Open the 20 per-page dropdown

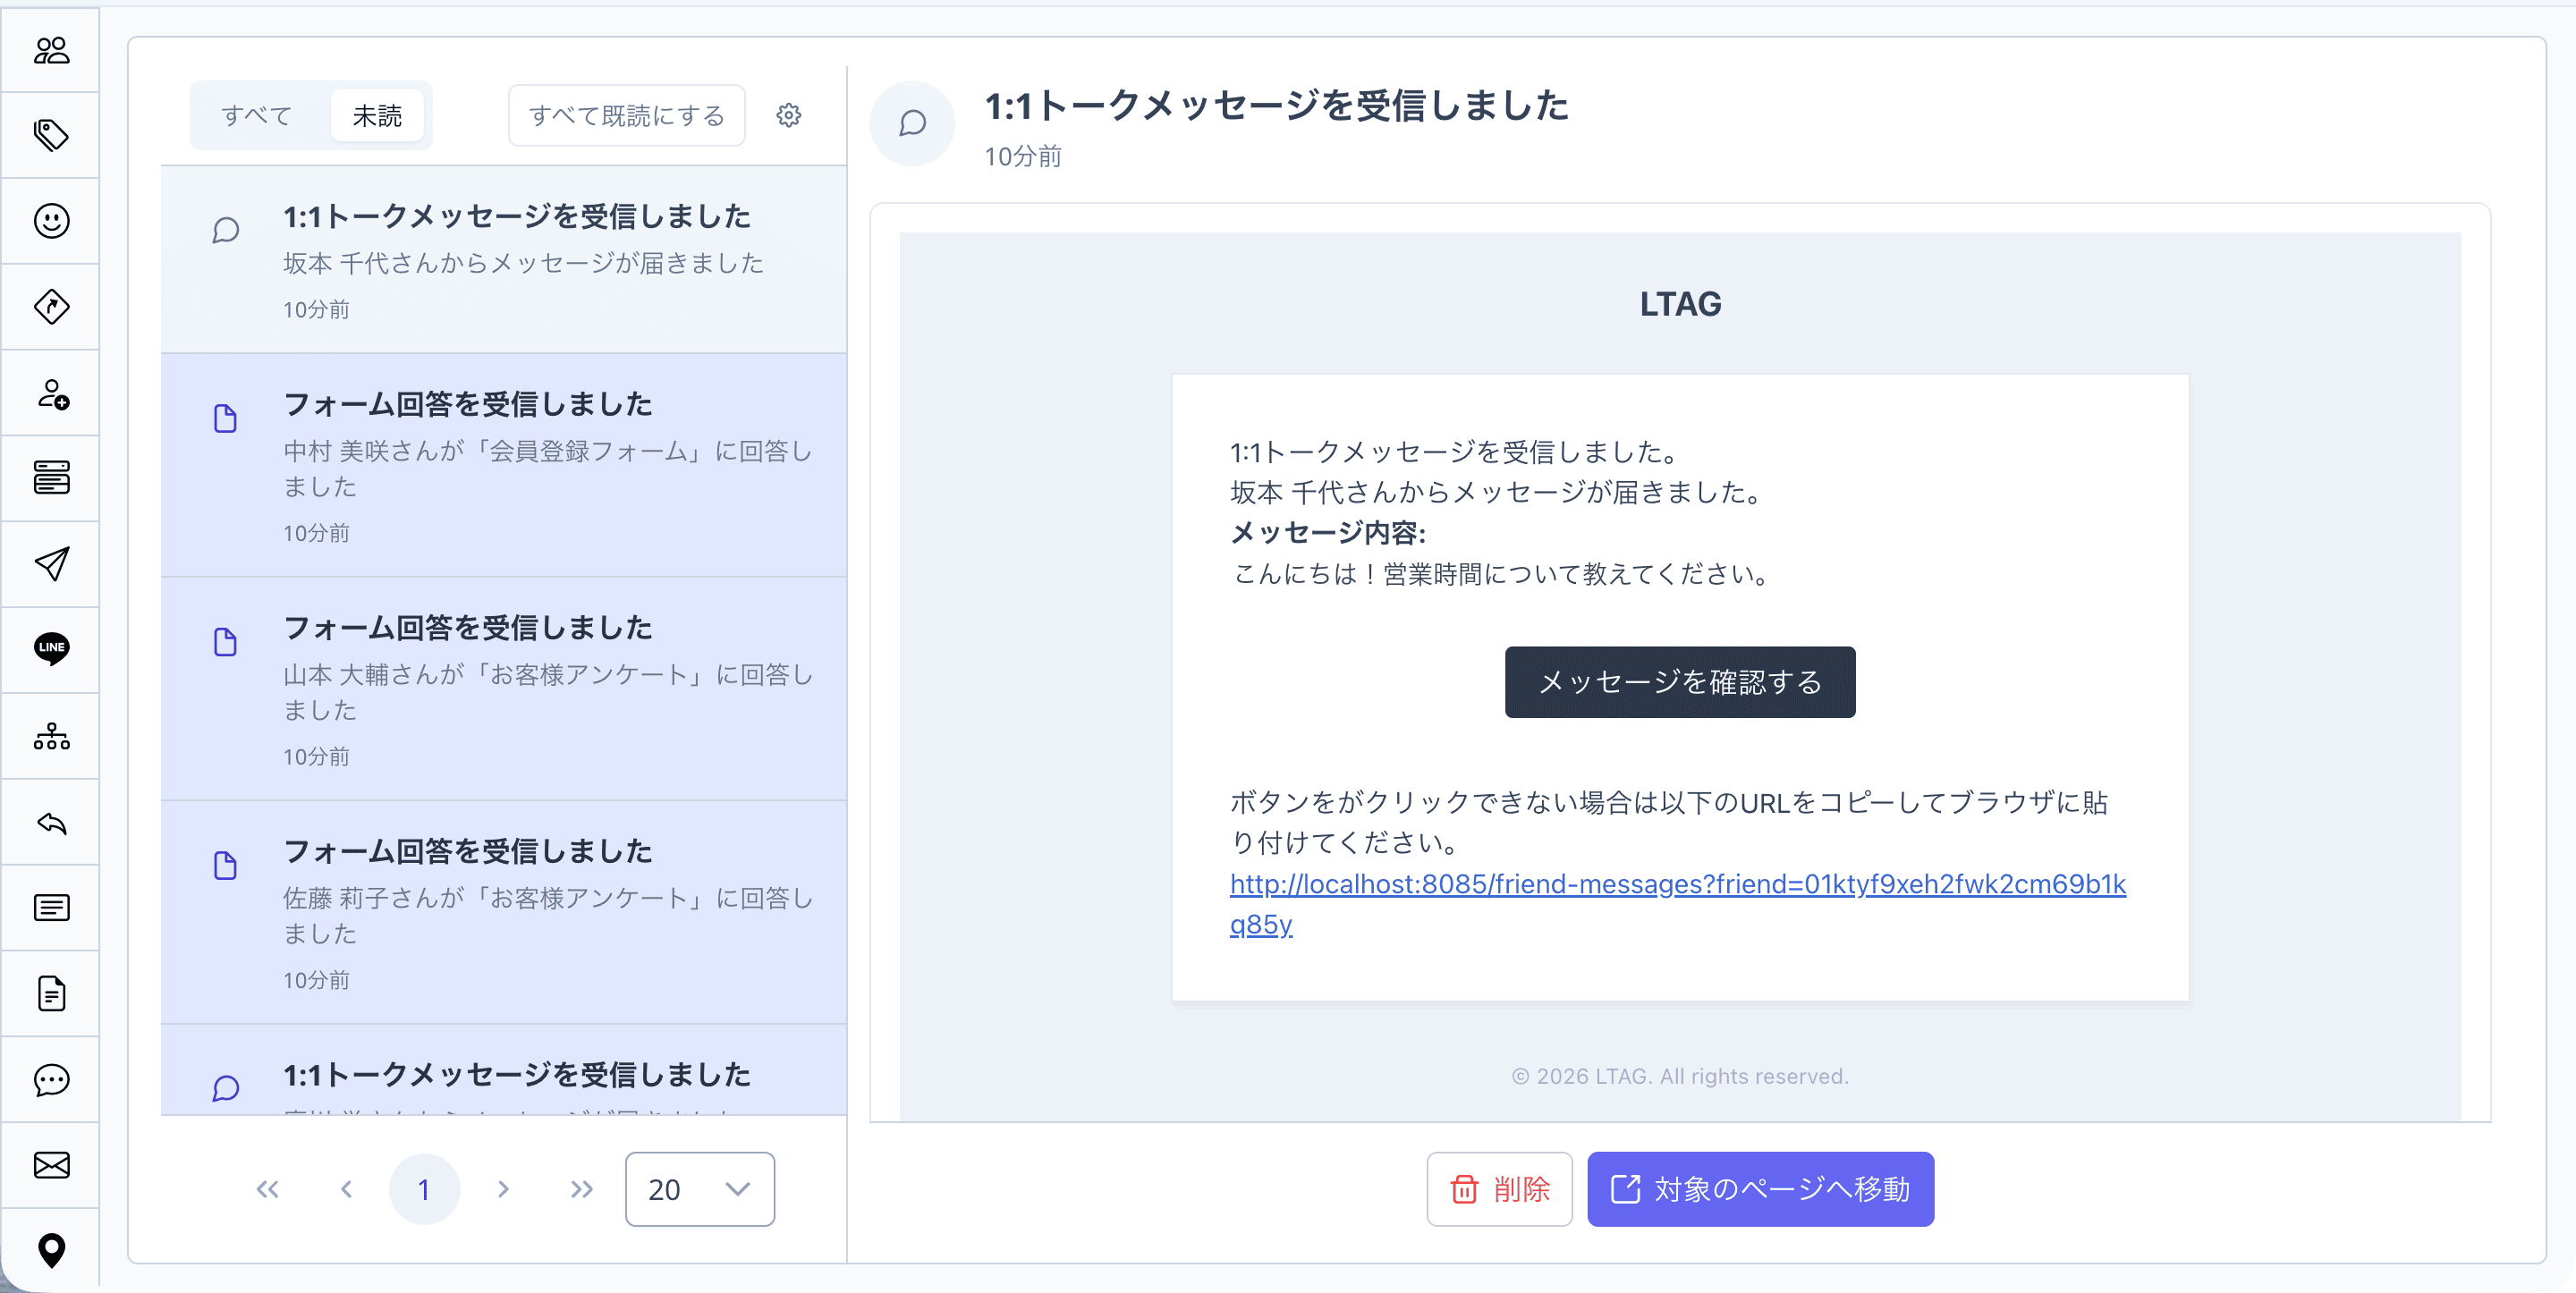pos(700,1190)
